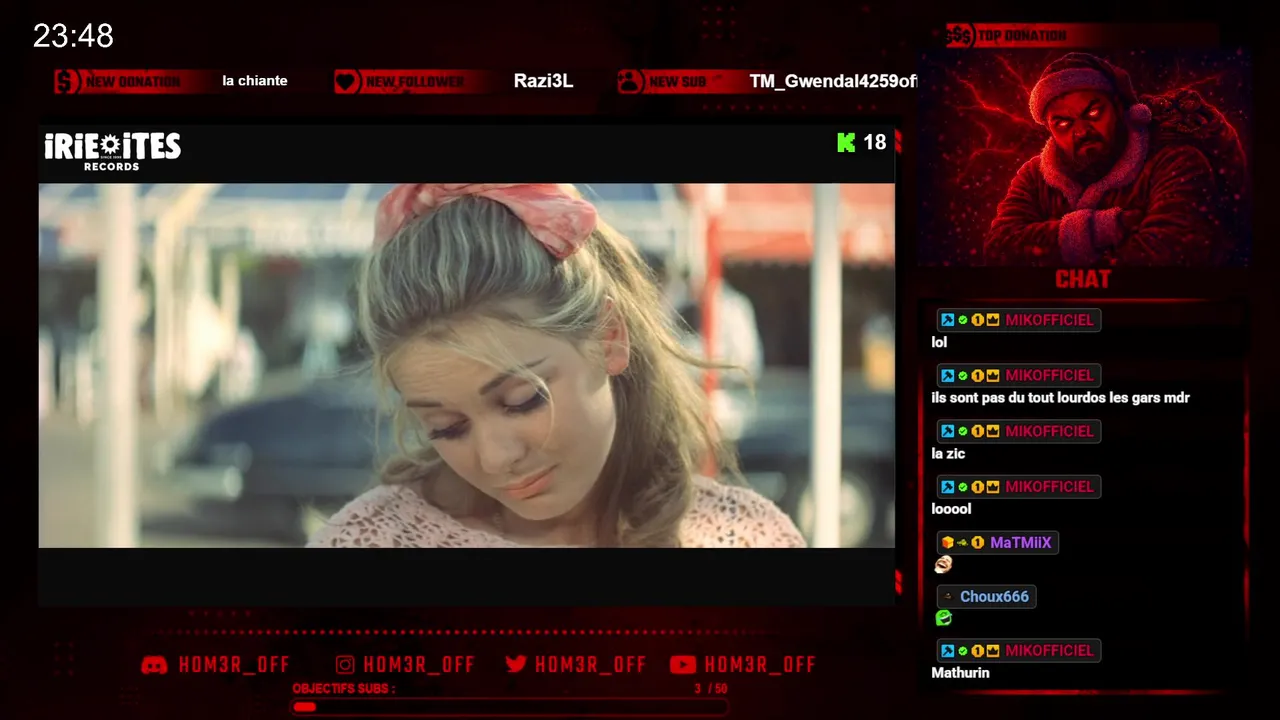Click the chat message 'Mathurin'

960,673
